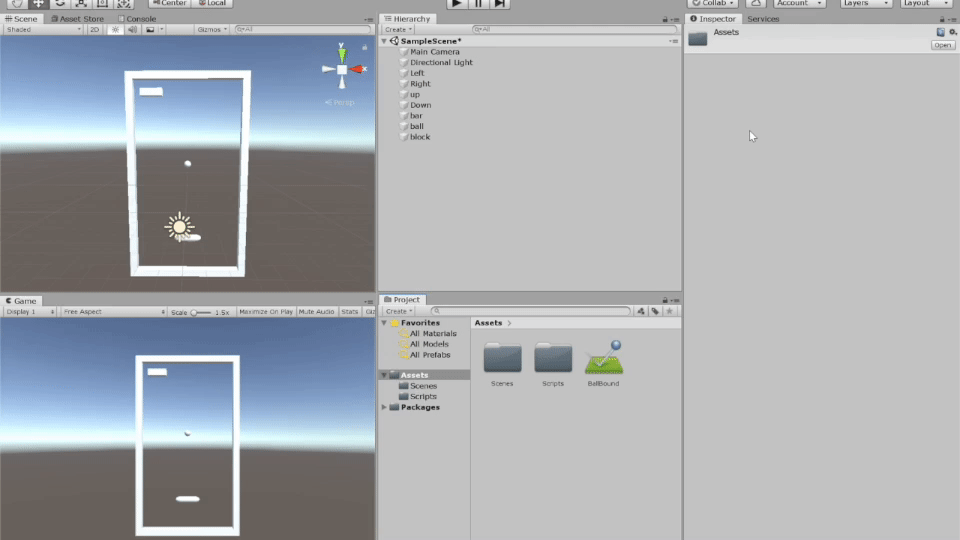
Task: Click the Pause button in the top toolbar
Action: 478,4
